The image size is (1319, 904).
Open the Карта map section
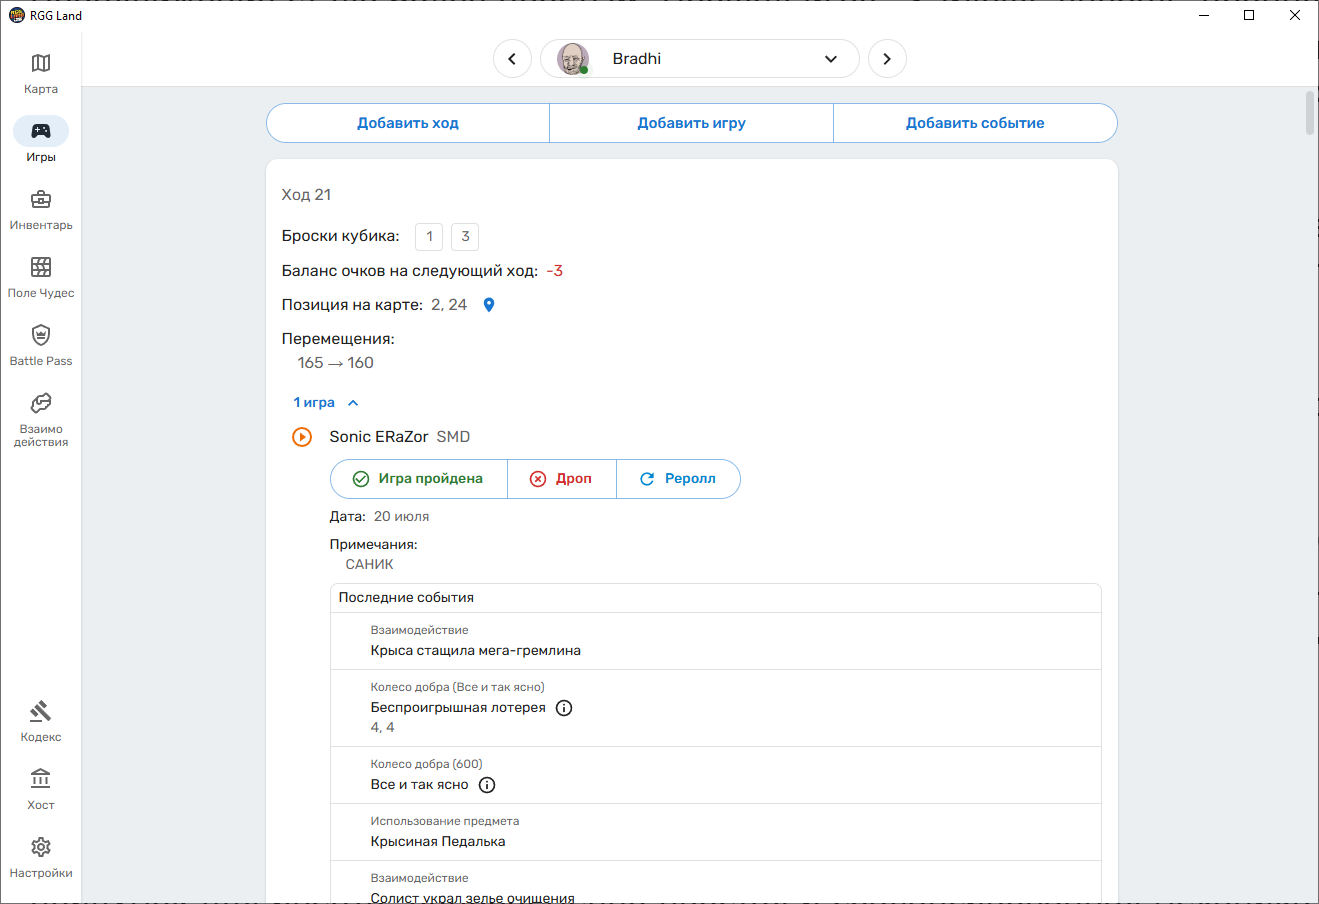[x=41, y=74]
